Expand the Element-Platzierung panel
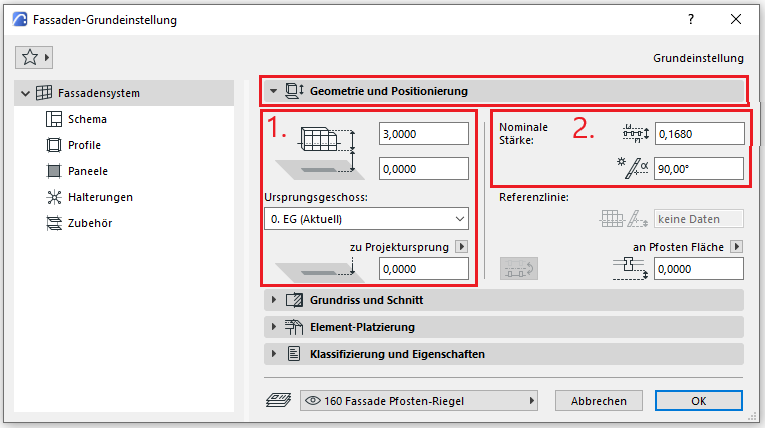 pos(274,327)
